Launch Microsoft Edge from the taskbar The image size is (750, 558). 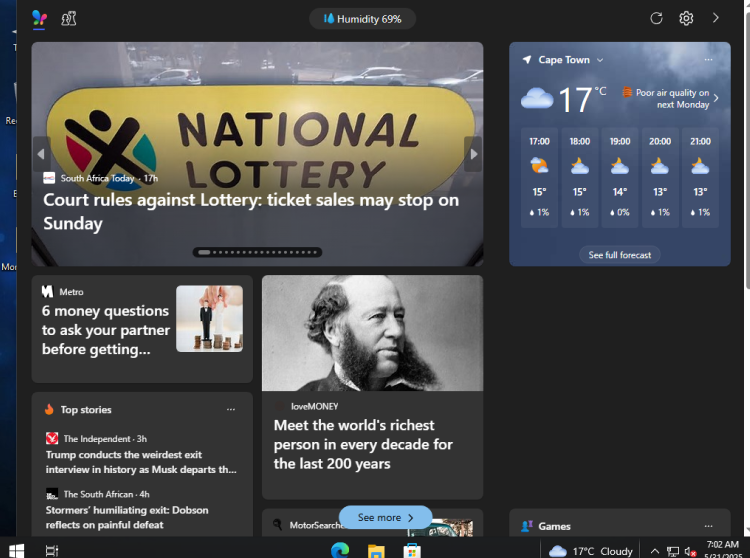(340, 551)
